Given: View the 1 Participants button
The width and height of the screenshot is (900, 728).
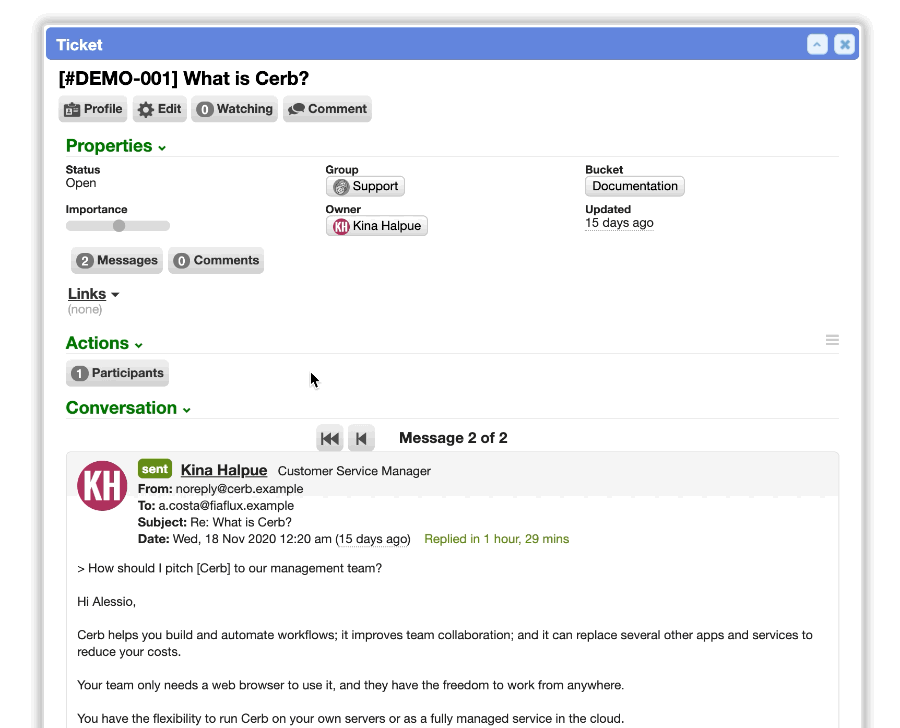Looking at the screenshot, I should pos(117,373).
